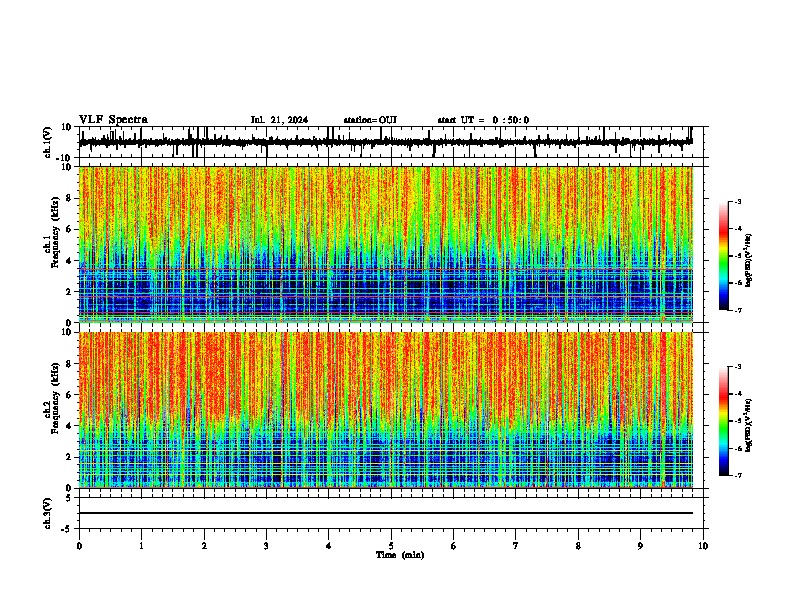
Task: Click the ch.1 waveform trace panel
Action: 391,142
